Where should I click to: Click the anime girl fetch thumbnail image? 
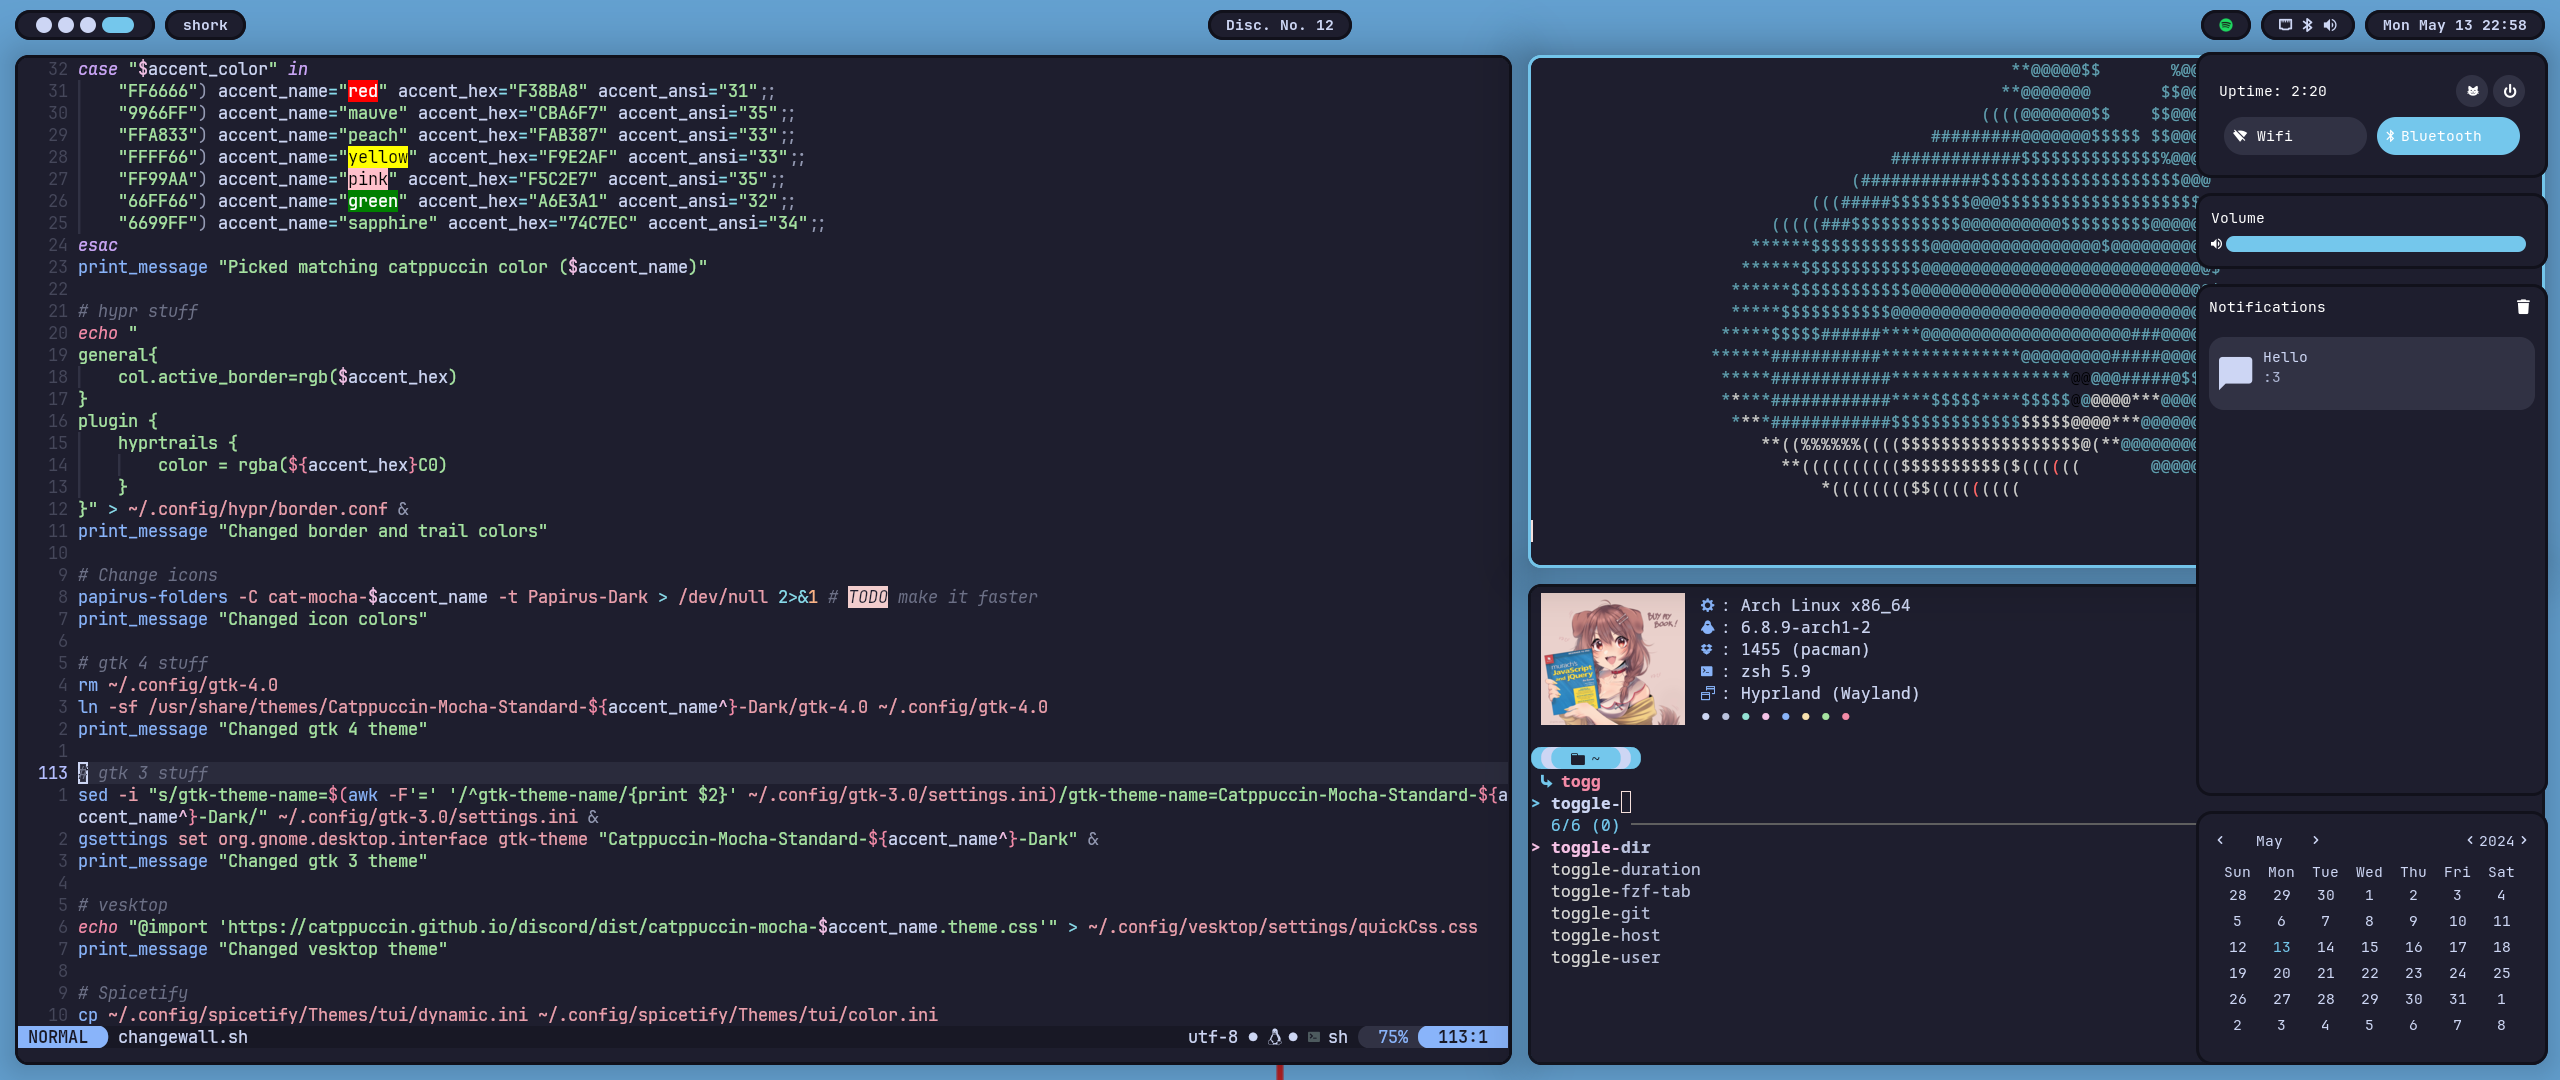point(1612,659)
